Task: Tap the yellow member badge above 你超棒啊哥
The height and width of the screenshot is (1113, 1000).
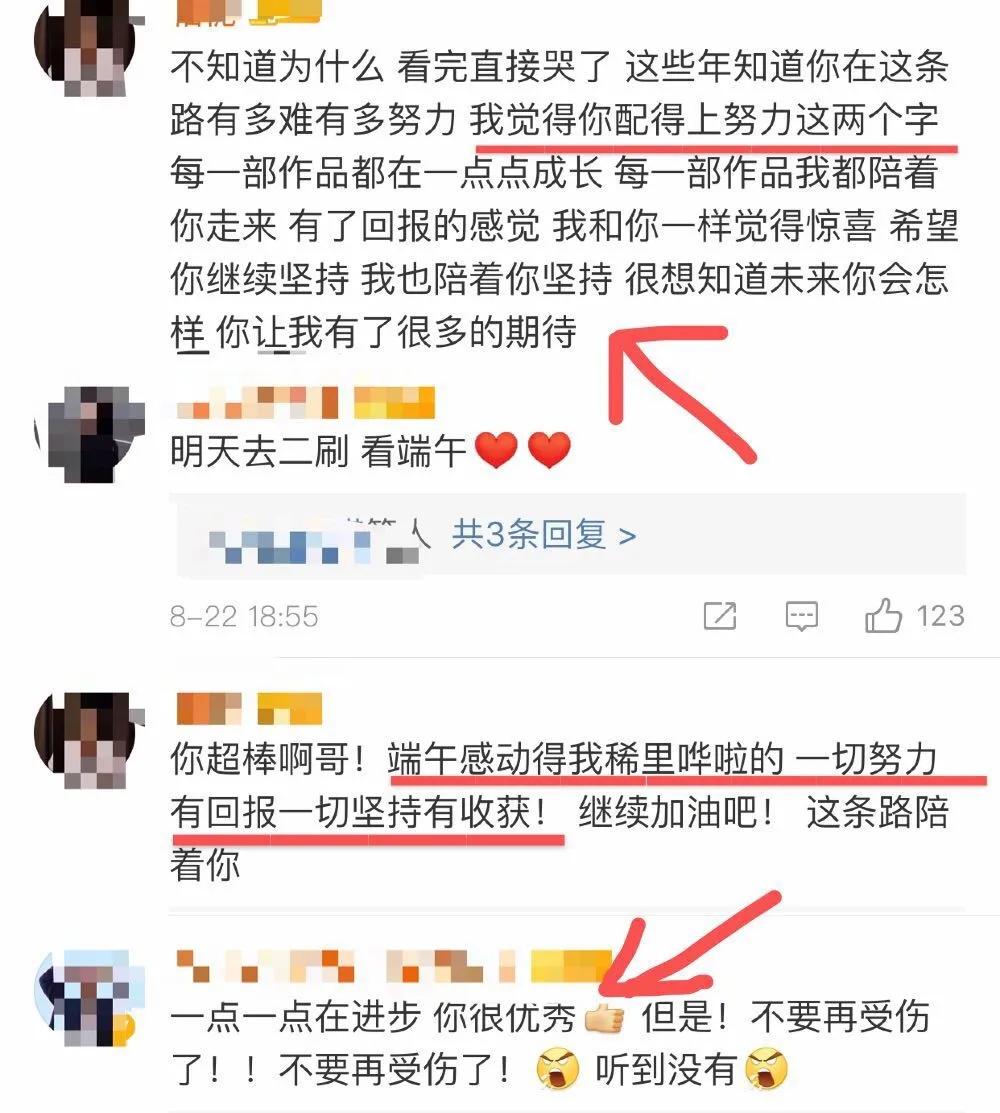Action: pos(290,709)
